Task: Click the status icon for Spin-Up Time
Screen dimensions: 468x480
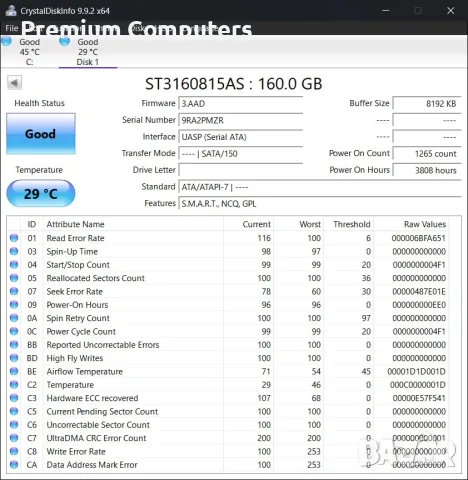Action: [x=14, y=251]
